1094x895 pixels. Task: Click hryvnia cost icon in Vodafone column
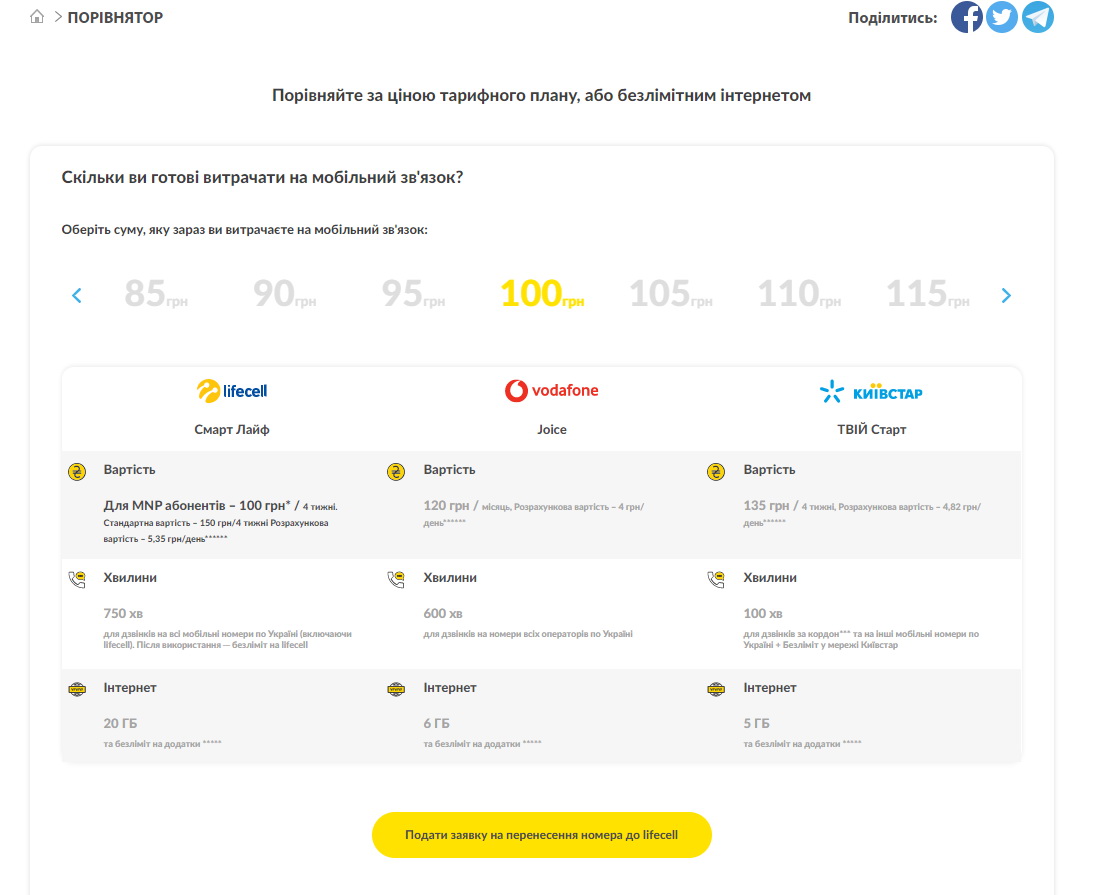pos(396,472)
